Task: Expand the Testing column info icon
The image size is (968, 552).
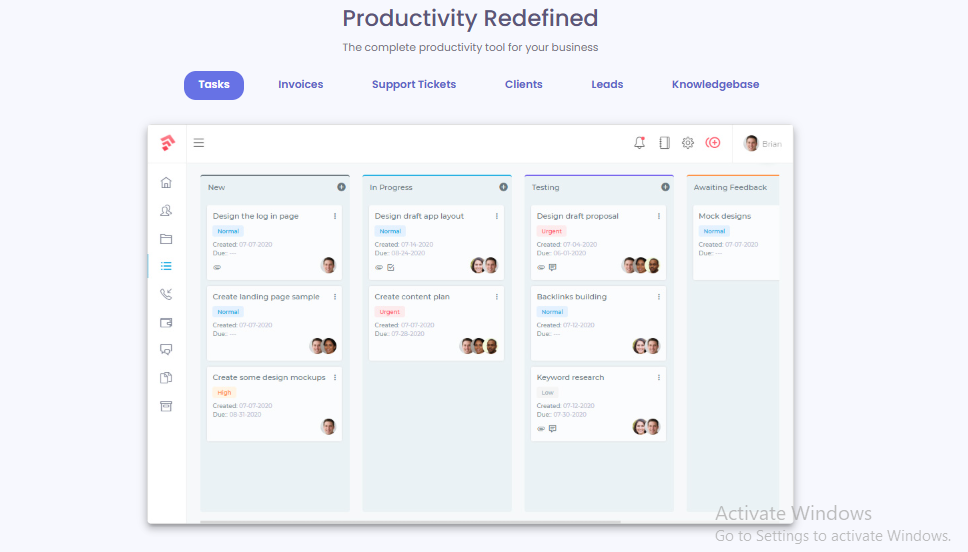Action: [x=665, y=187]
